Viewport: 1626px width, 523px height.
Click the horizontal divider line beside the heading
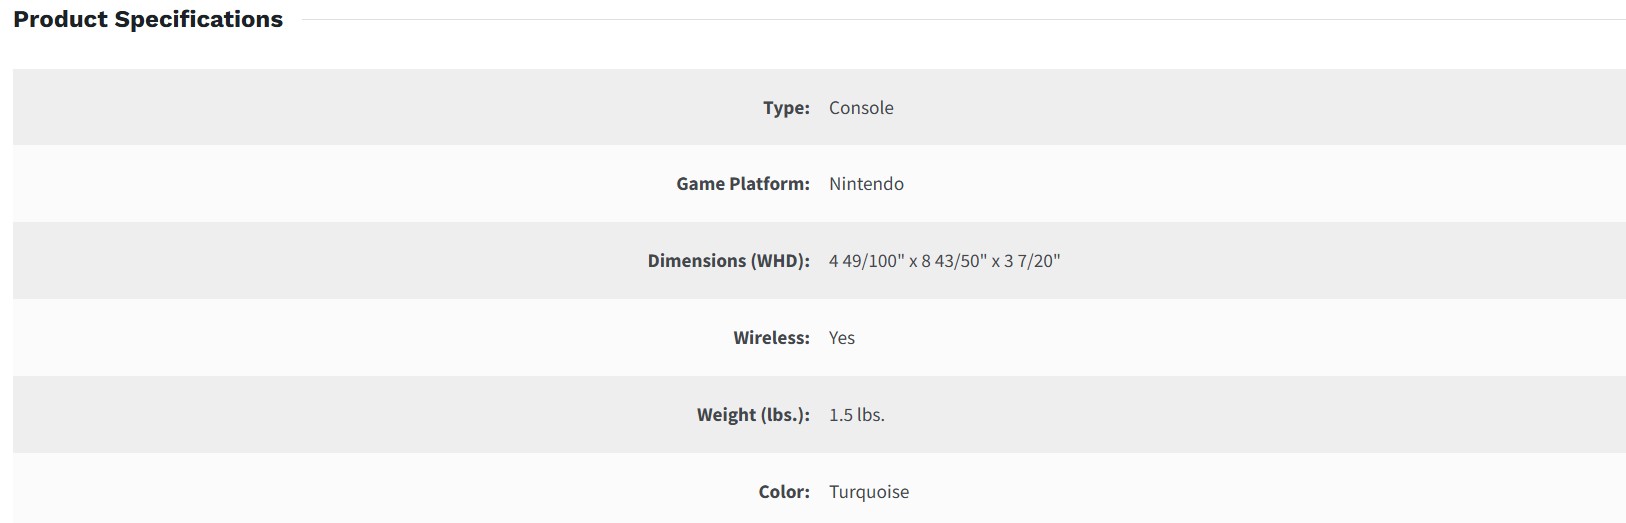pos(960,19)
